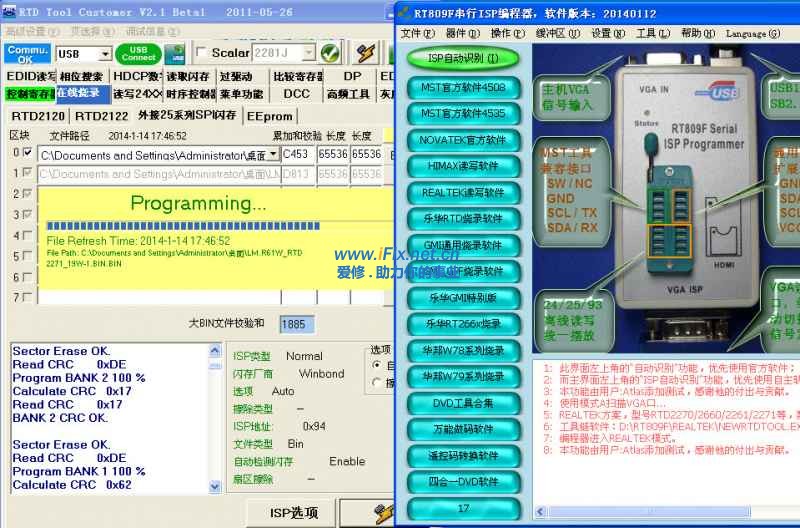Open the 缓冲区(U) menu in RT809F
Image resolution: width=800 pixels, height=528 pixels.
558,33
